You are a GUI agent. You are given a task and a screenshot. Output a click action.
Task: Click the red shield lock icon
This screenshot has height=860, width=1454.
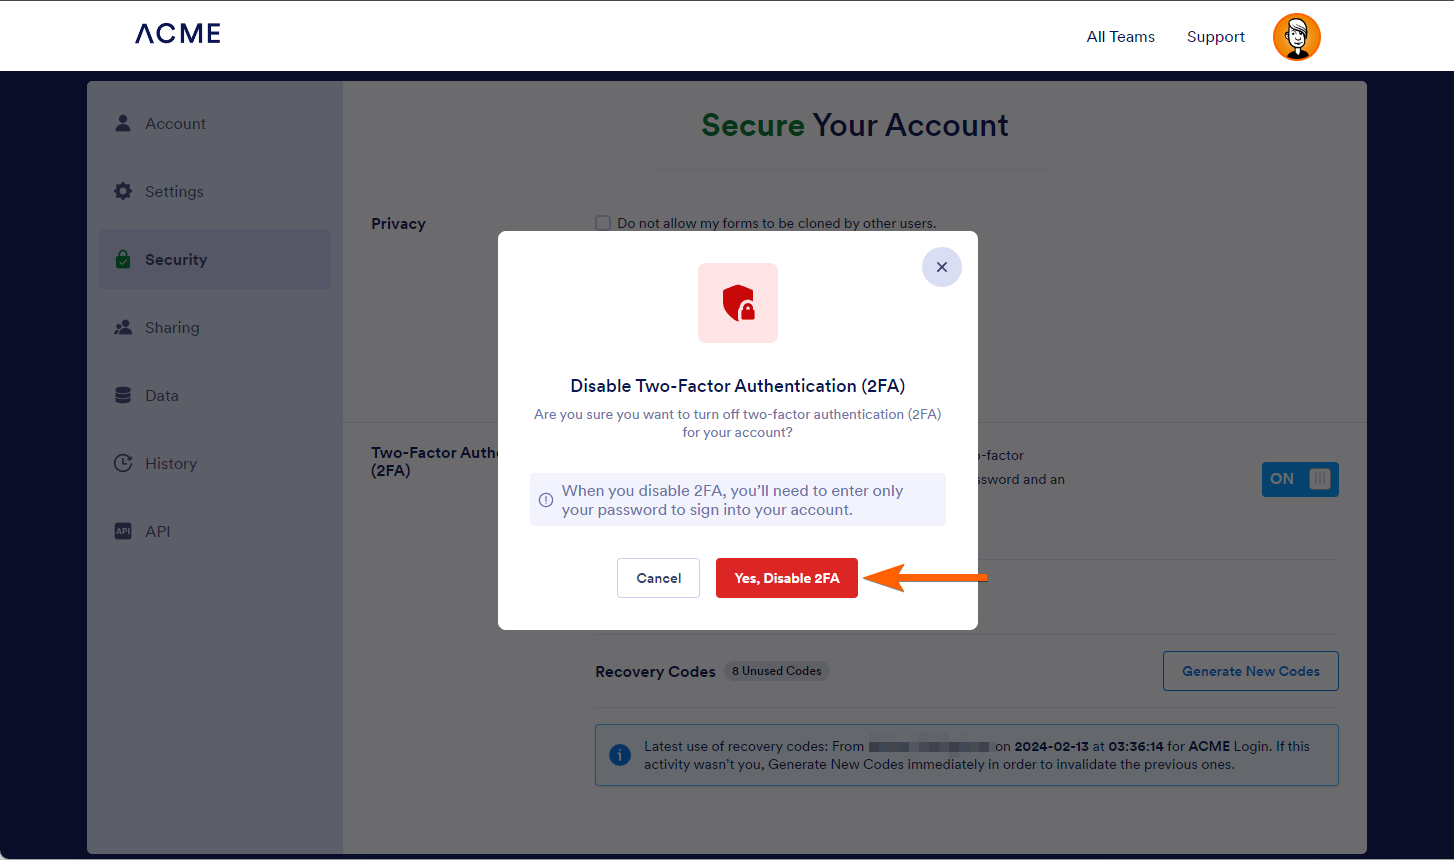coord(738,303)
